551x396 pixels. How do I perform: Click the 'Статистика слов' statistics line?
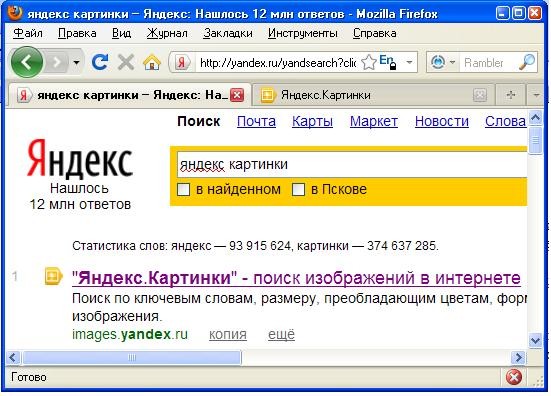(x=255, y=246)
